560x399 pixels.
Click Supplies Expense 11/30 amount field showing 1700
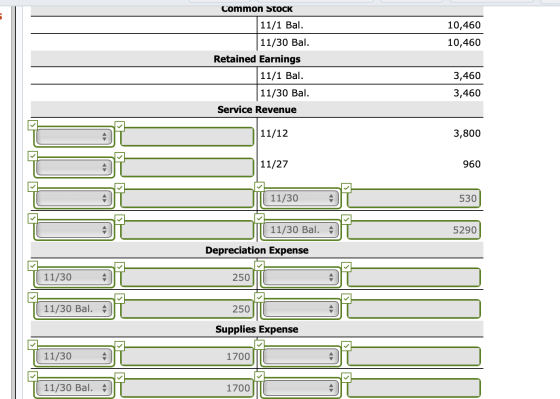coord(187,356)
